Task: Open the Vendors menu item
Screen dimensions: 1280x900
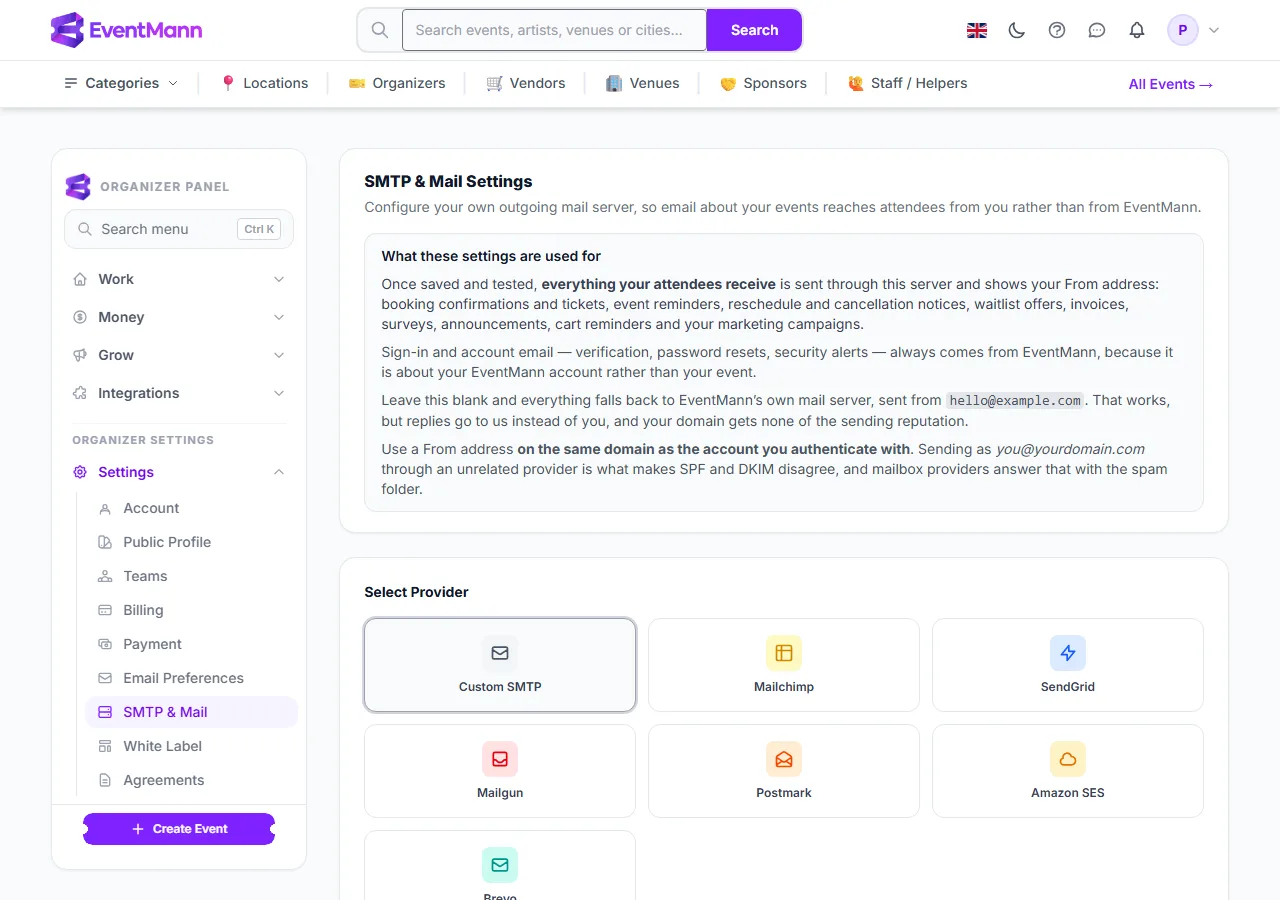Action: coord(526,83)
